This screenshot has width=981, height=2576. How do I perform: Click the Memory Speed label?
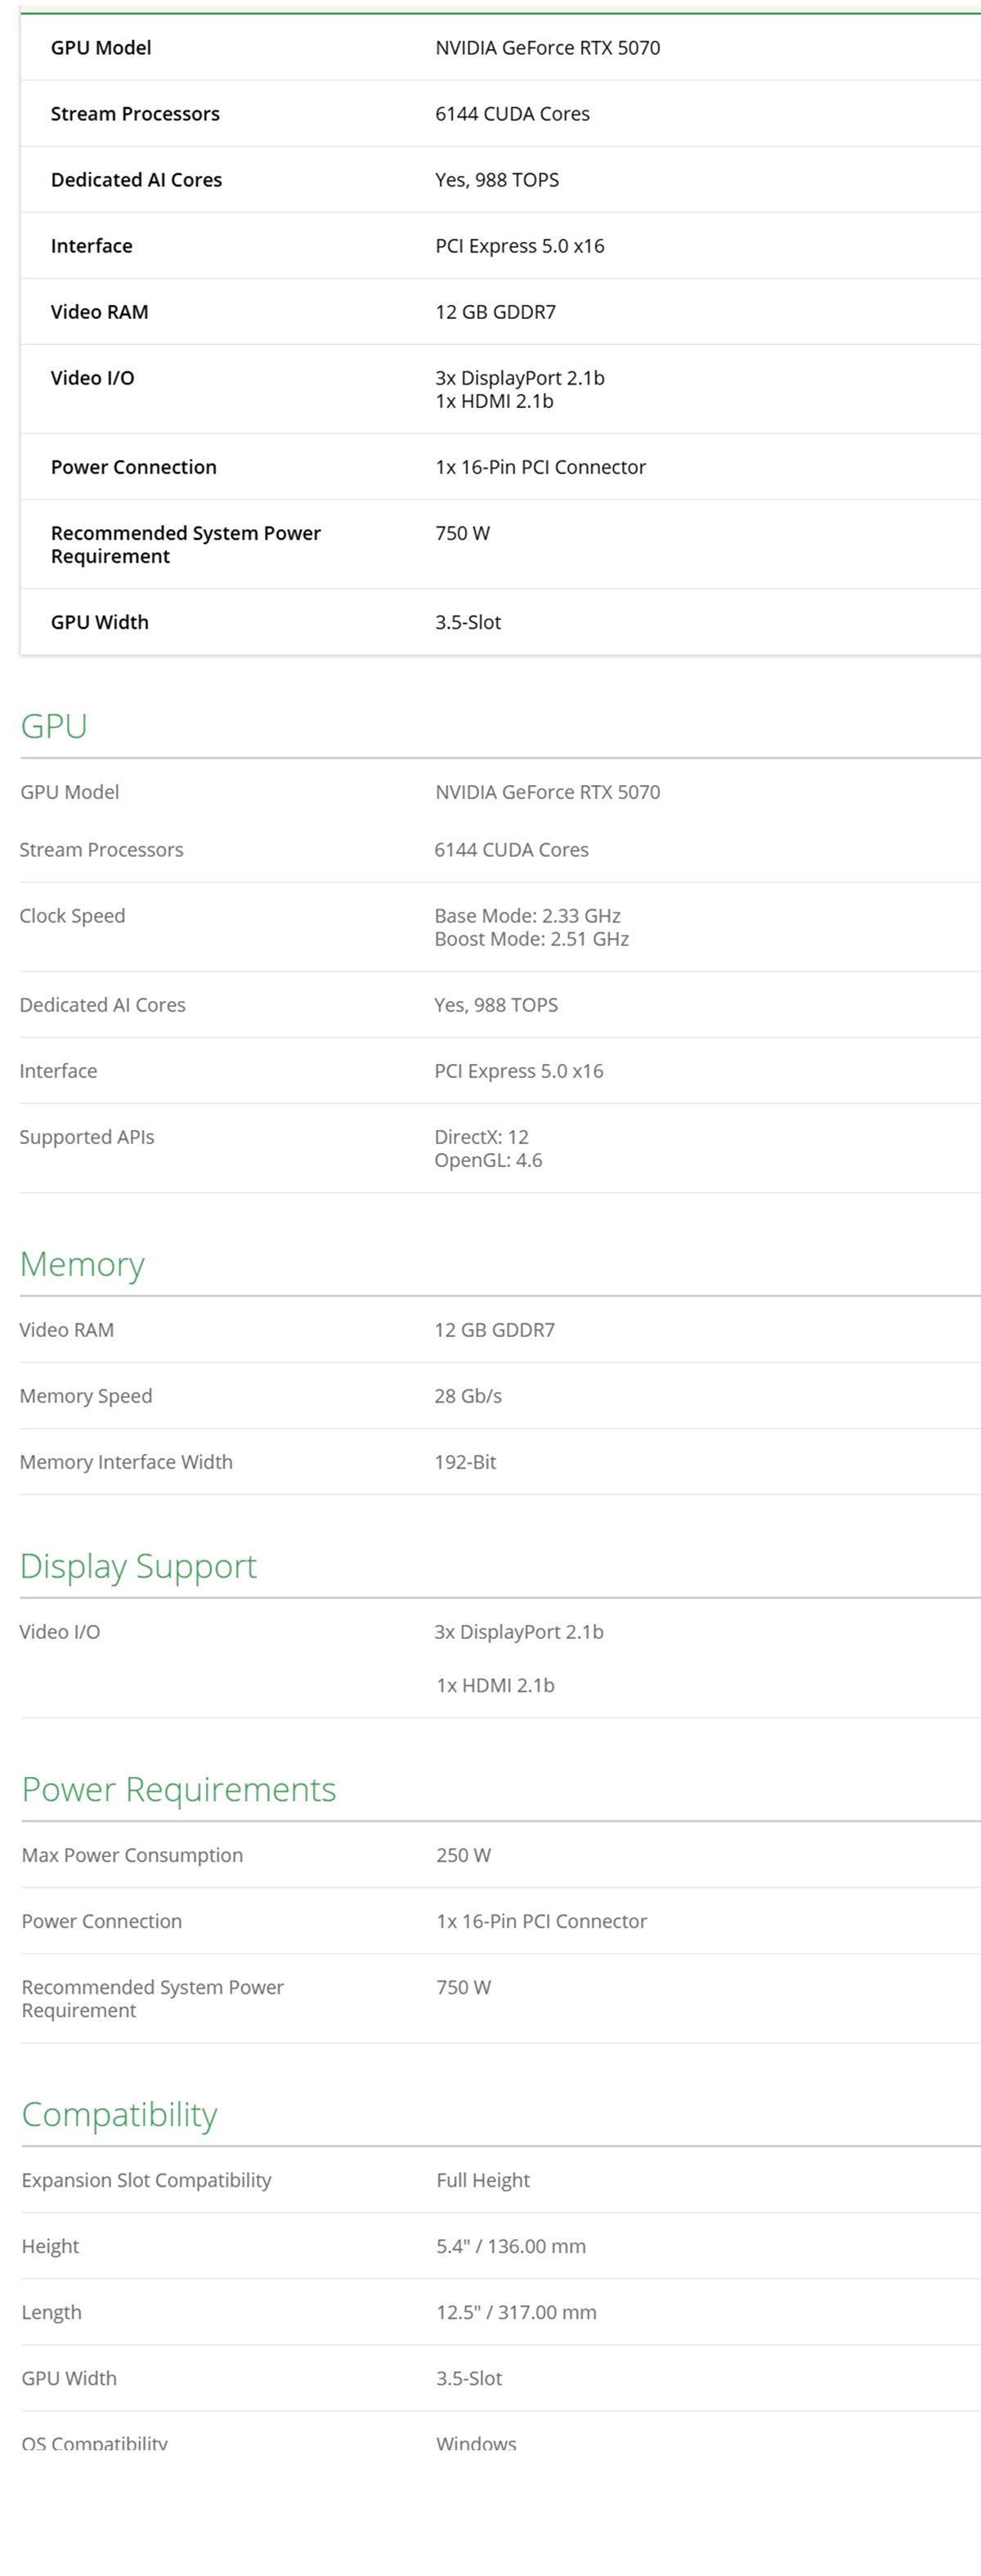pyautogui.click(x=86, y=1396)
